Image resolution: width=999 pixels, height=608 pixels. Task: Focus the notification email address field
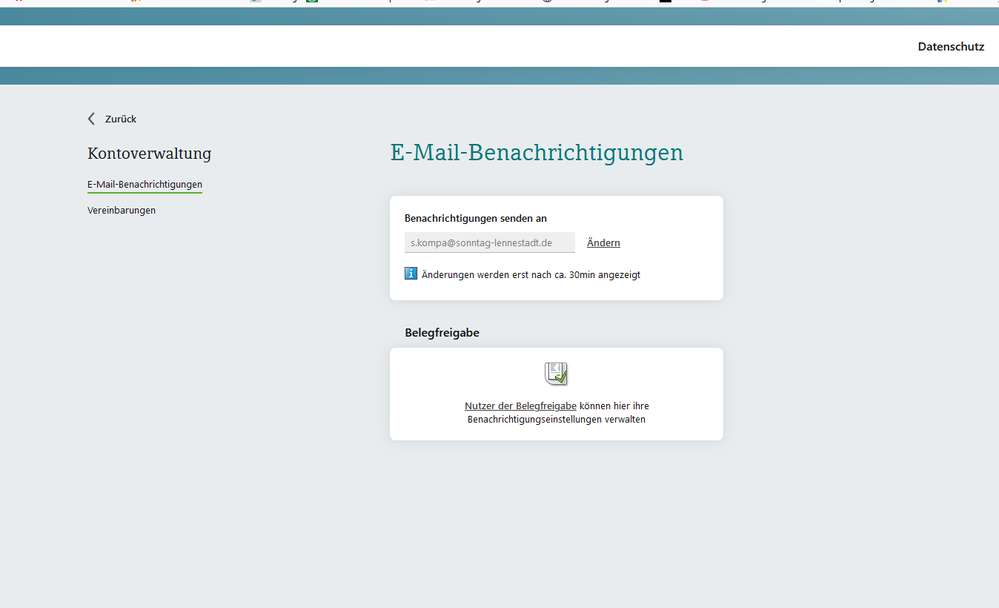point(489,243)
